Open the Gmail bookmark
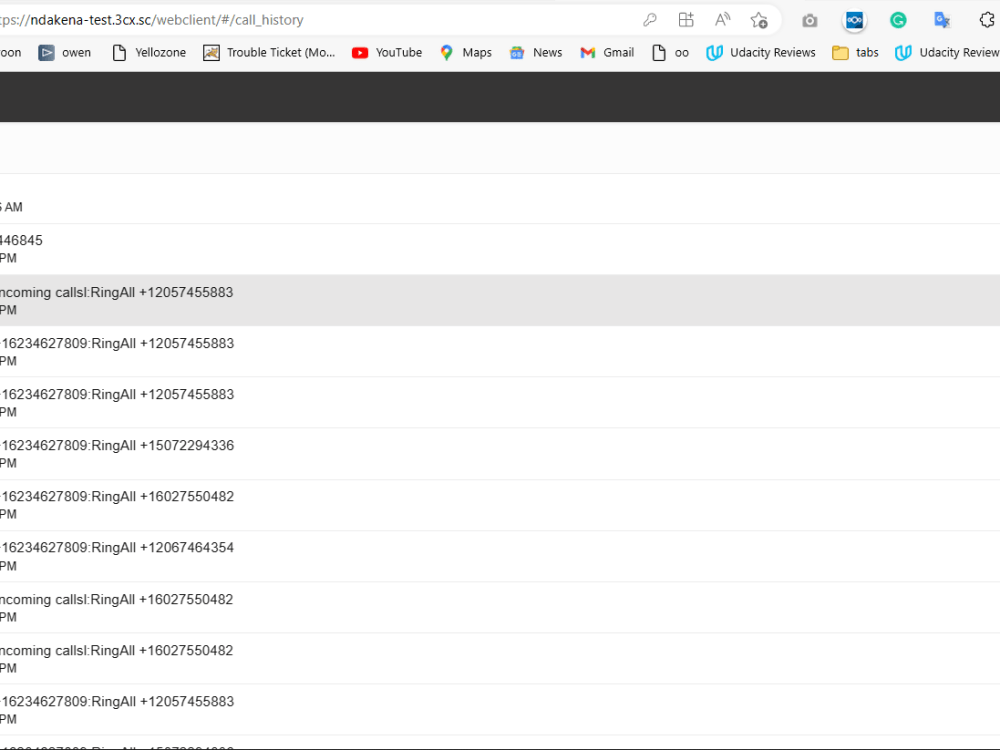 (606, 52)
